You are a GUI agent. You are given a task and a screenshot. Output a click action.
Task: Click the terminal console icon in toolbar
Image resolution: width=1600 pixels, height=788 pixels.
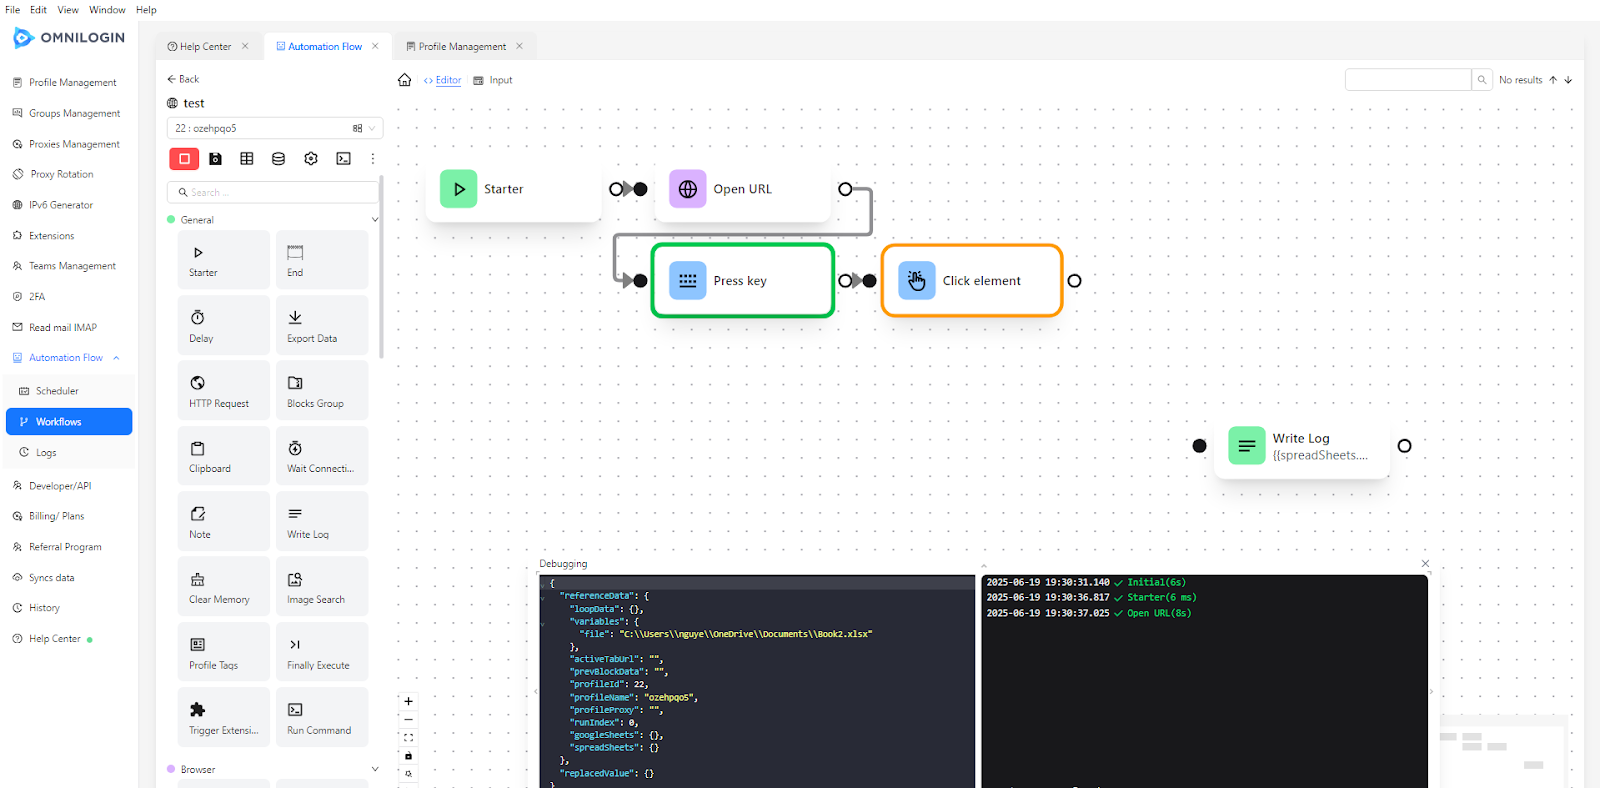[343, 159]
